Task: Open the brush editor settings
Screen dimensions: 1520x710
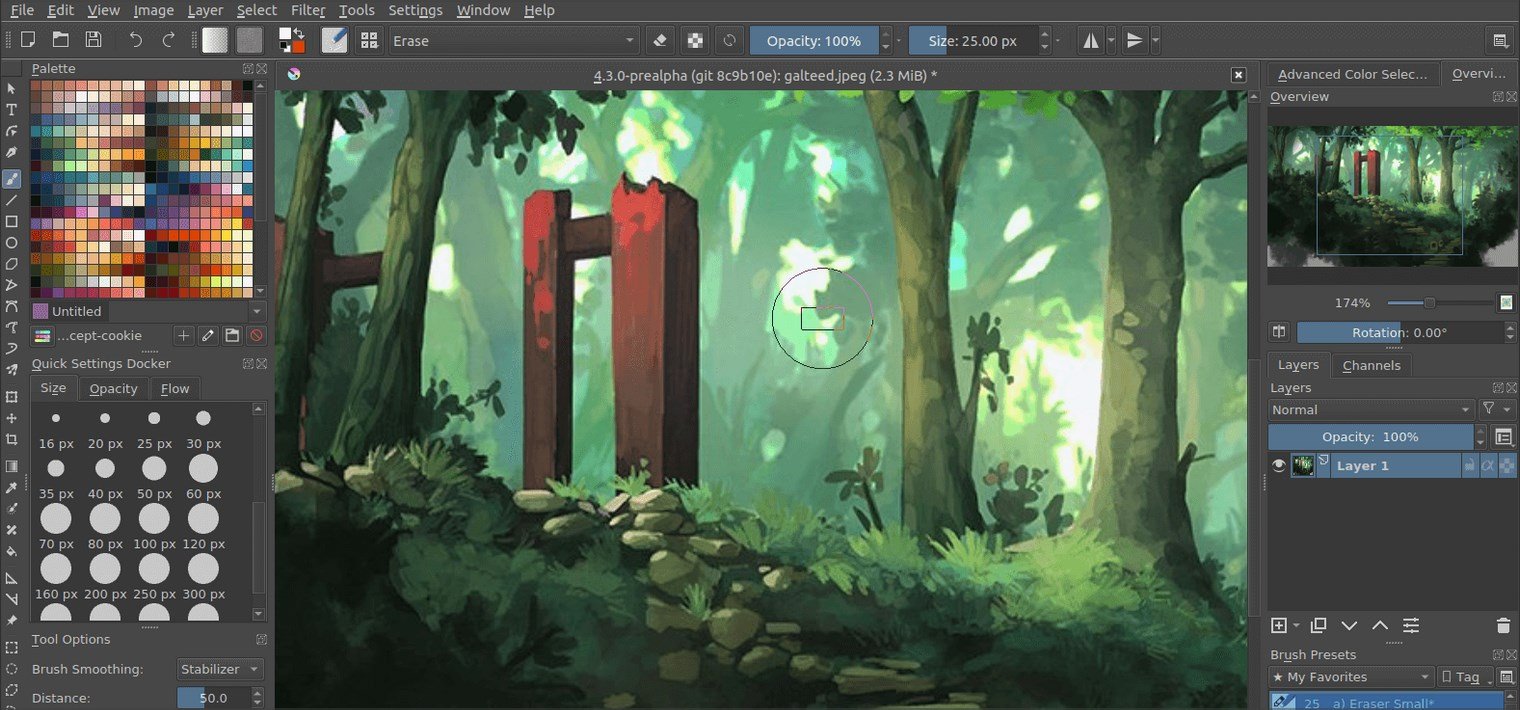Action: (x=335, y=40)
